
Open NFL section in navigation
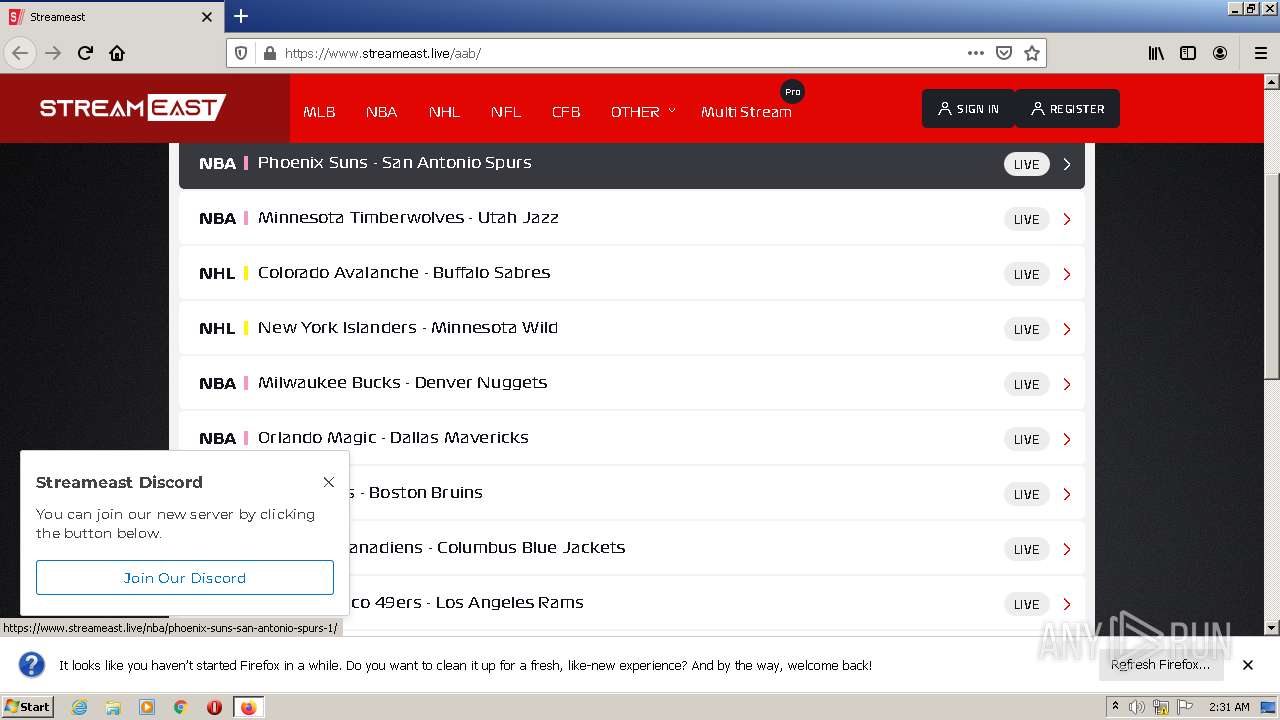pos(506,112)
